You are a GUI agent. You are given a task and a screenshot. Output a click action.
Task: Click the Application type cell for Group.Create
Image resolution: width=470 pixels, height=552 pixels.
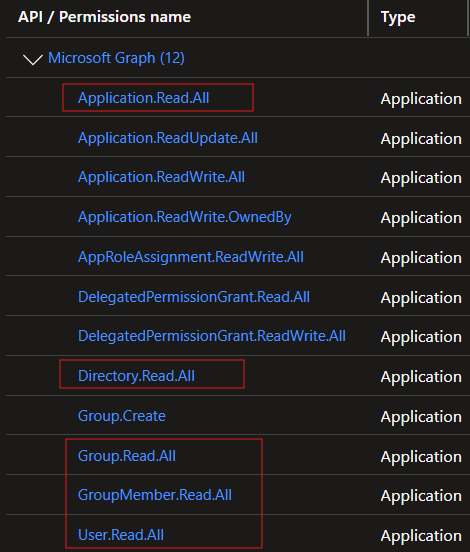[421, 417]
